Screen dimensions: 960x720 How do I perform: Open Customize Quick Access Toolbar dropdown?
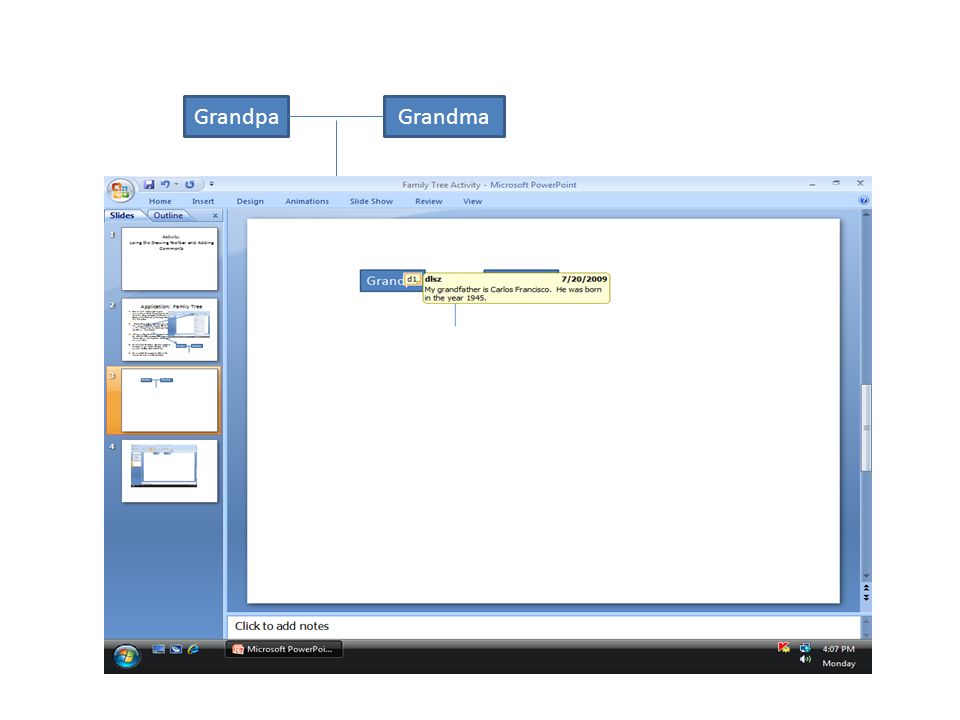(212, 184)
